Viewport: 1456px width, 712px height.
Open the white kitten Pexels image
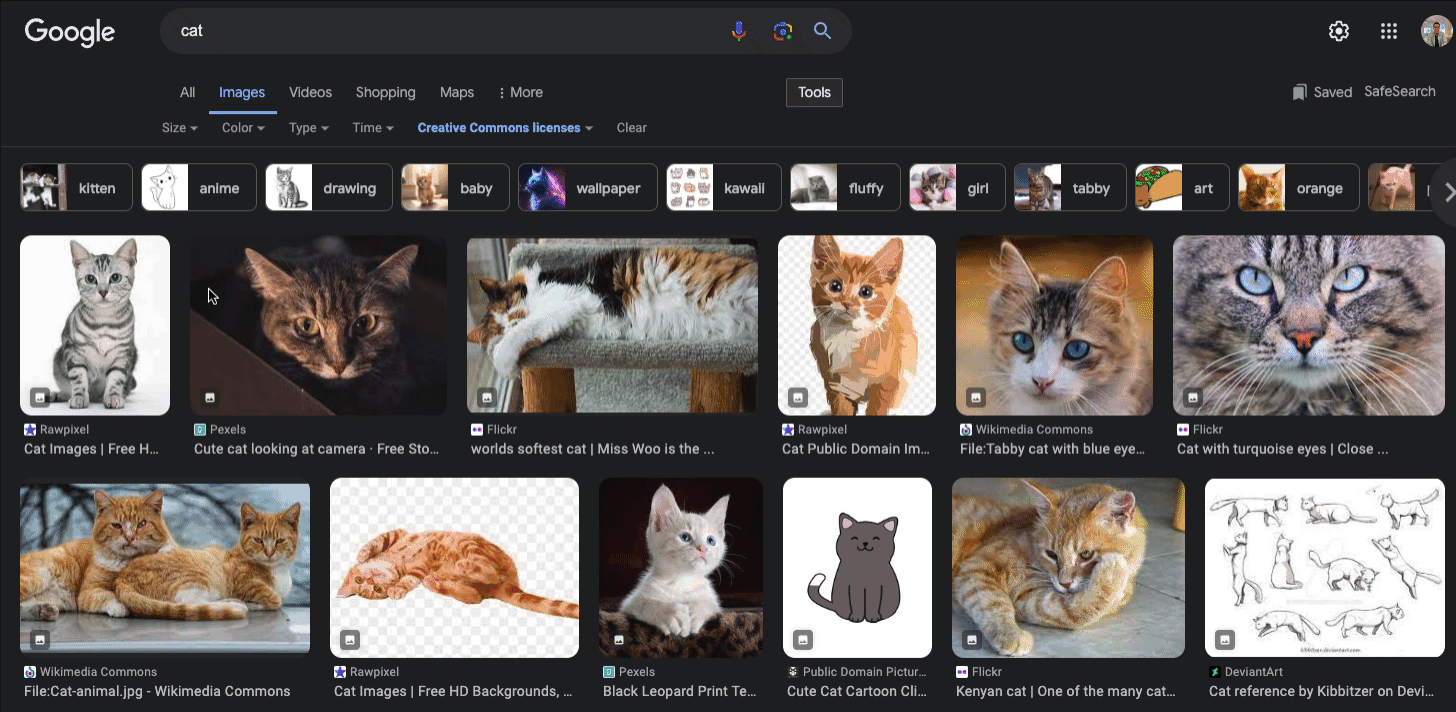(x=681, y=568)
